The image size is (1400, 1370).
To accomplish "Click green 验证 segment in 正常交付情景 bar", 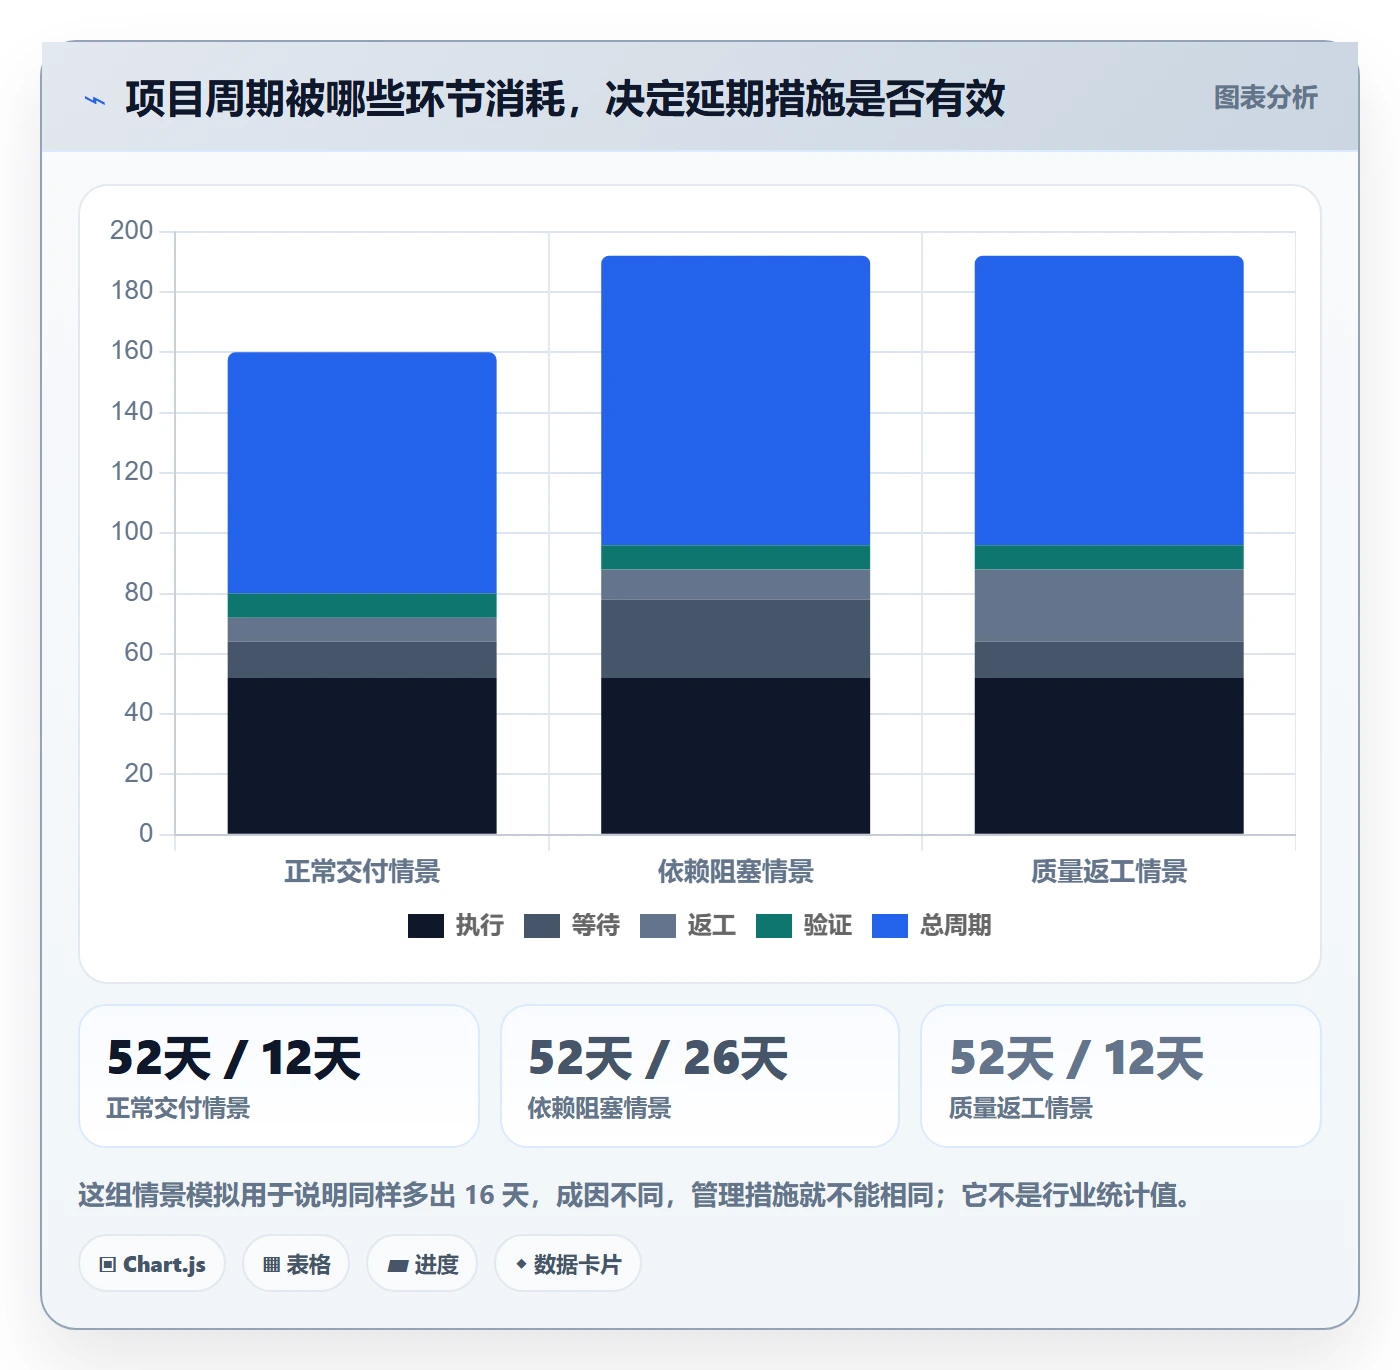I will (x=362, y=606).
